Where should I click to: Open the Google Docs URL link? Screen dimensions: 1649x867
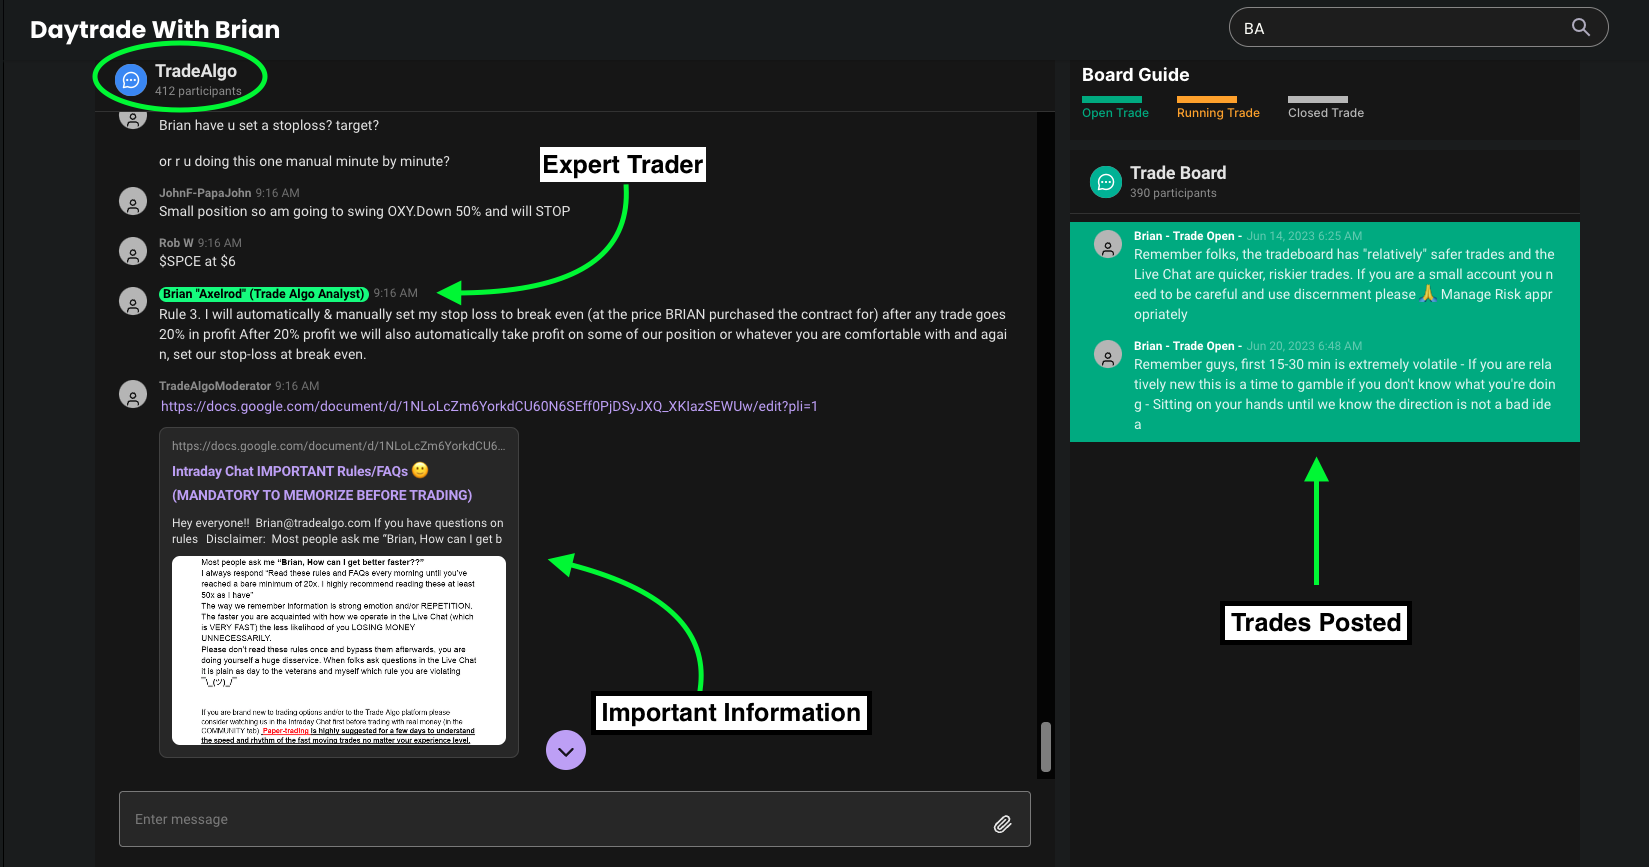489,406
